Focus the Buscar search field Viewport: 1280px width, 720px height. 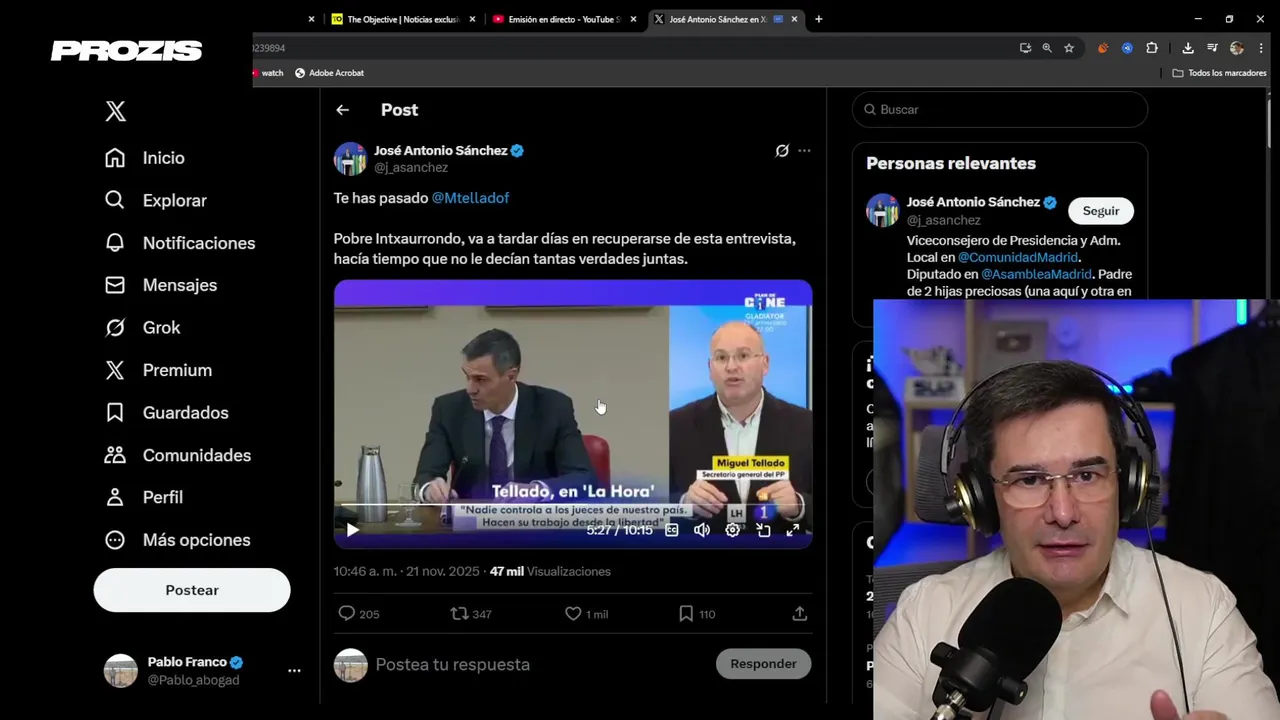coord(1000,109)
